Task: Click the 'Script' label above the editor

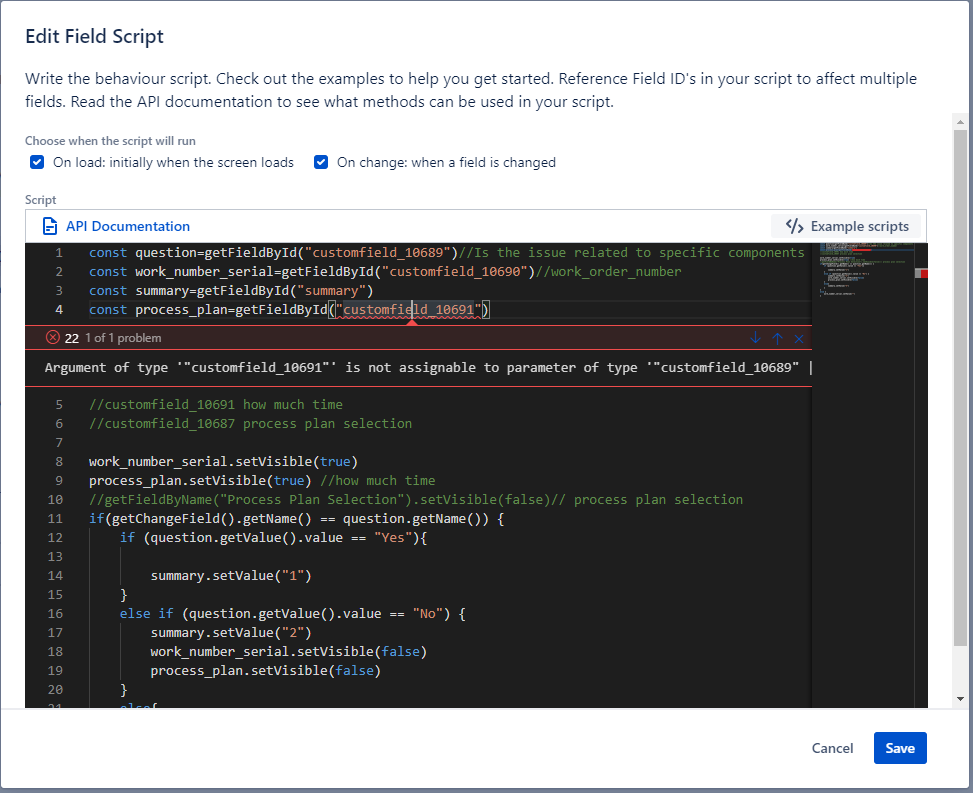Action: pos(40,200)
